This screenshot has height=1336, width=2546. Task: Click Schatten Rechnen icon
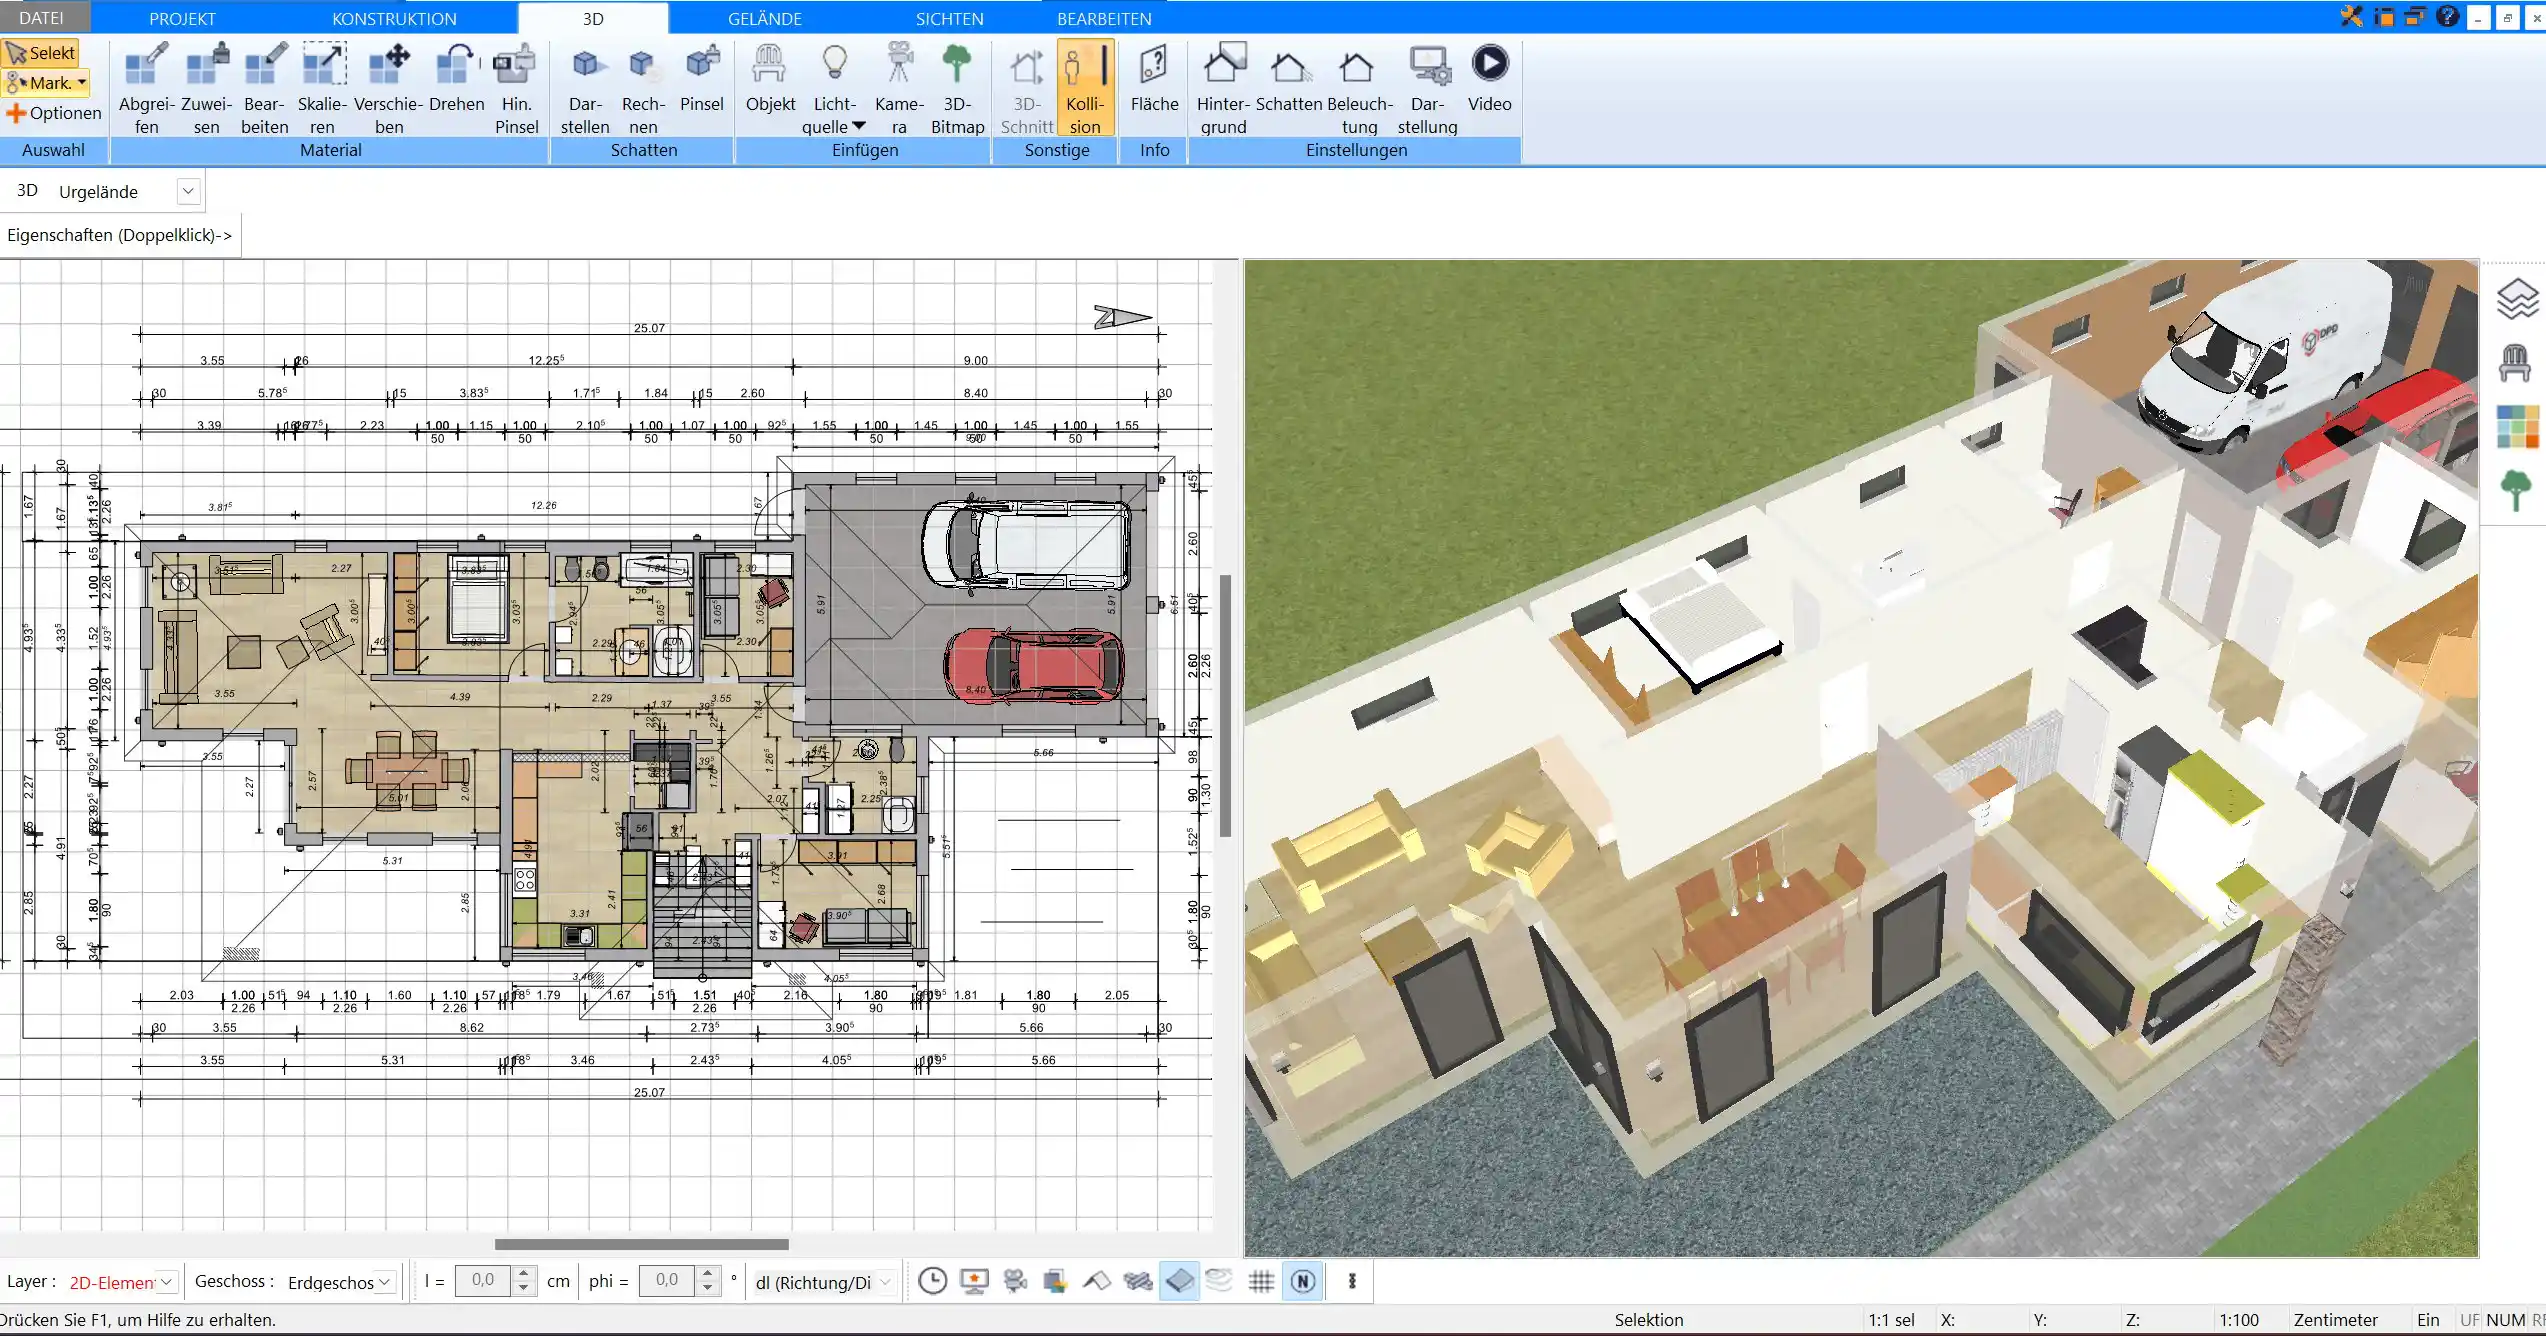pos(643,88)
